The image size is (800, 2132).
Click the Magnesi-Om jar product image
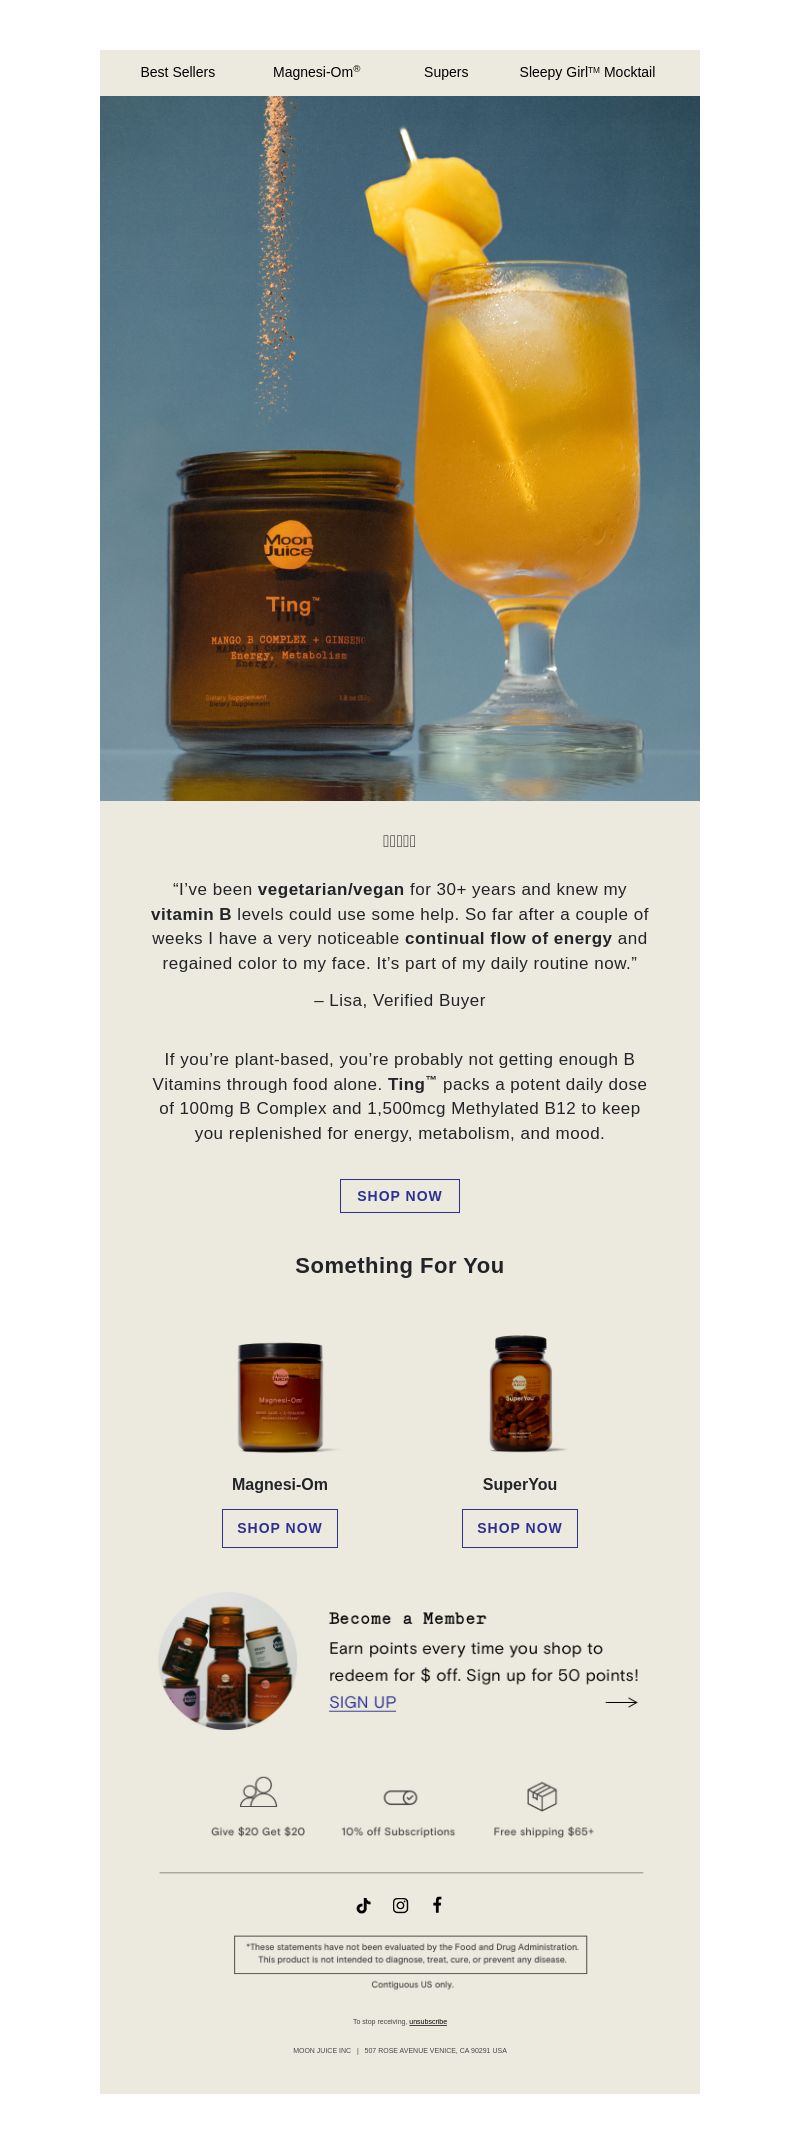click(x=281, y=1396)
